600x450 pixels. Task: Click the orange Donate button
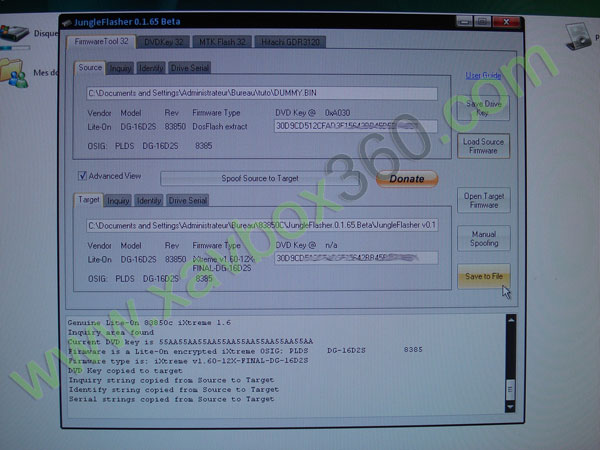[x=407, y=179]
